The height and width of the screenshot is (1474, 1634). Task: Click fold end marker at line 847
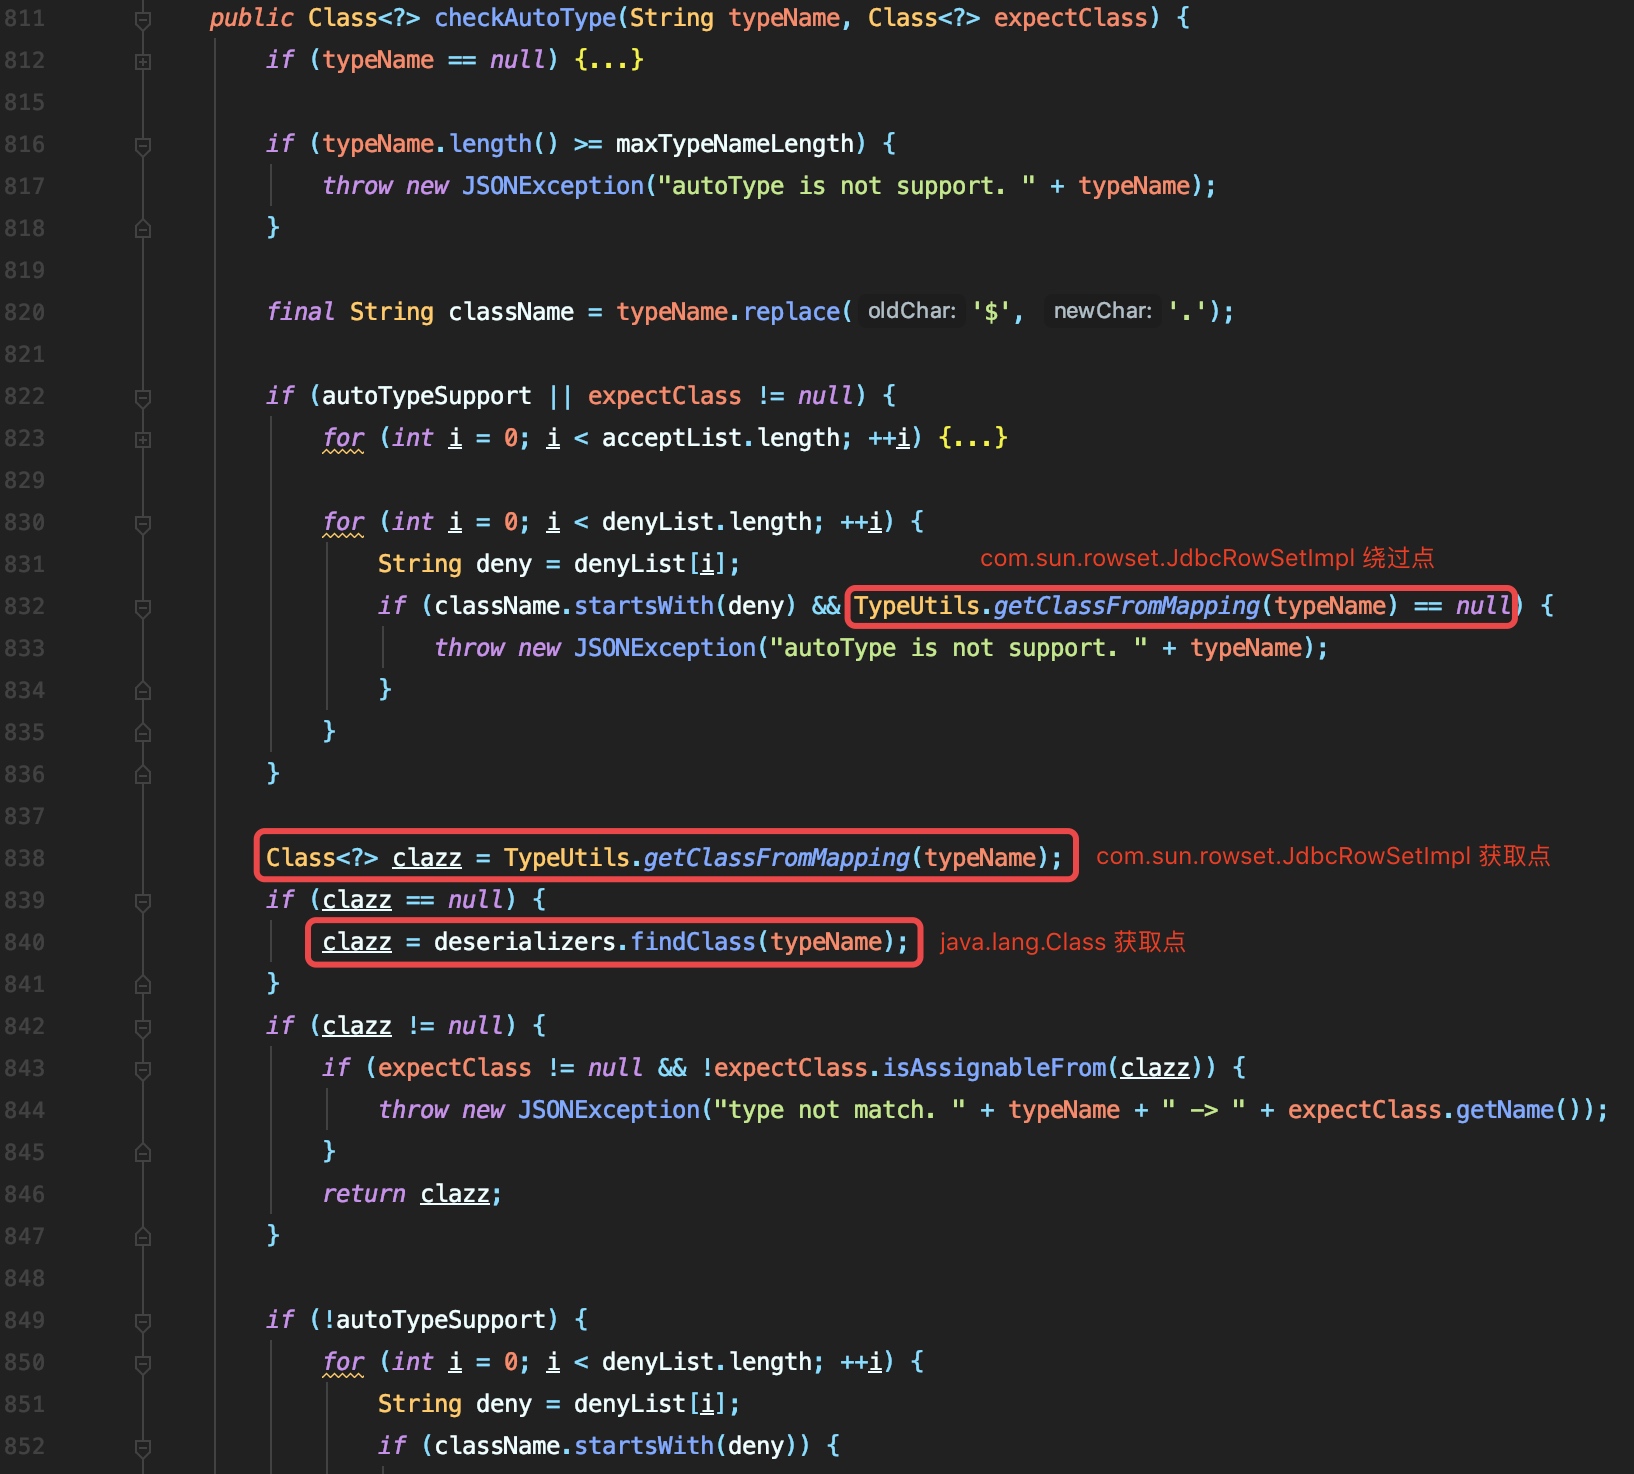pyautogui.click(x=143, y=1237)
